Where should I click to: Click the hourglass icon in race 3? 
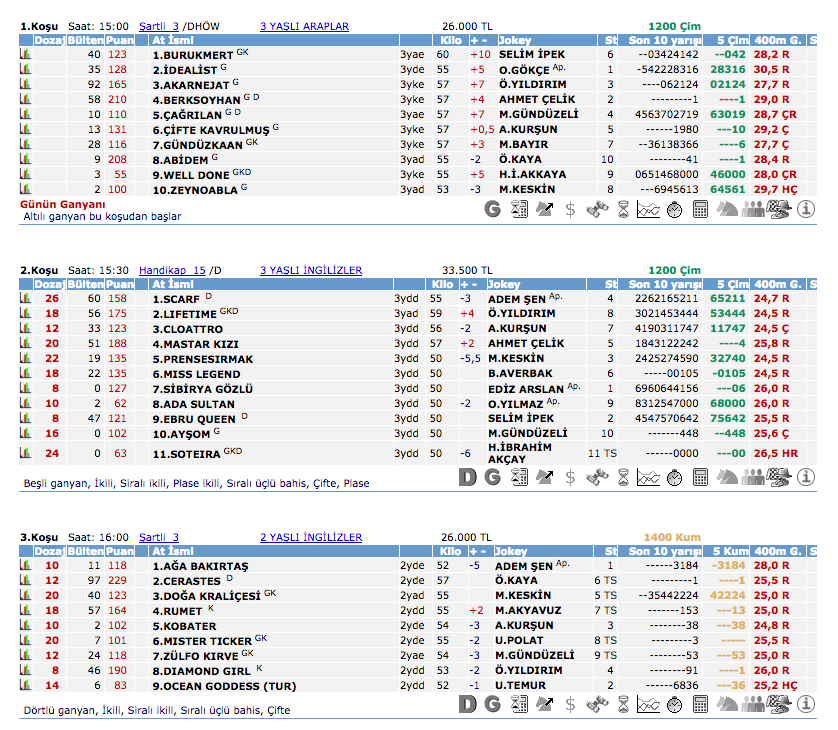point(623,704)
